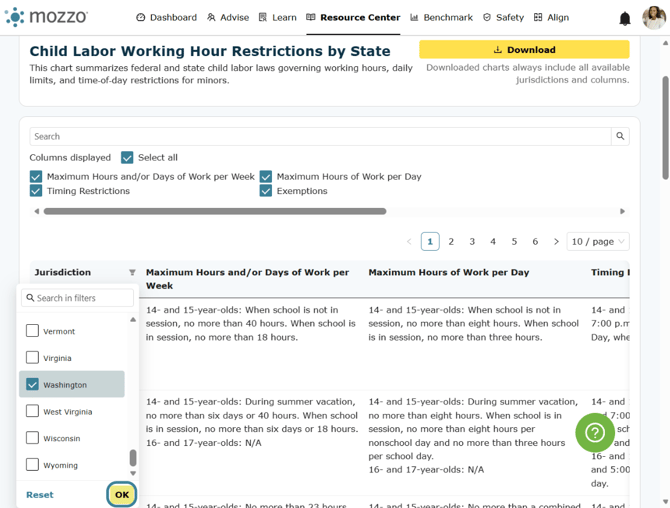Screen dimensions: 670x508
Task: Click the Search in filters field
Action: click(77, 298)
